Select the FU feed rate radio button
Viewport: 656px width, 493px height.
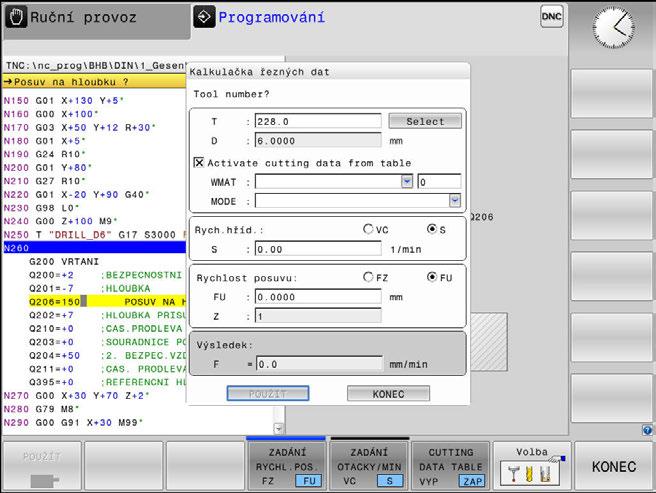pos(432,277)
